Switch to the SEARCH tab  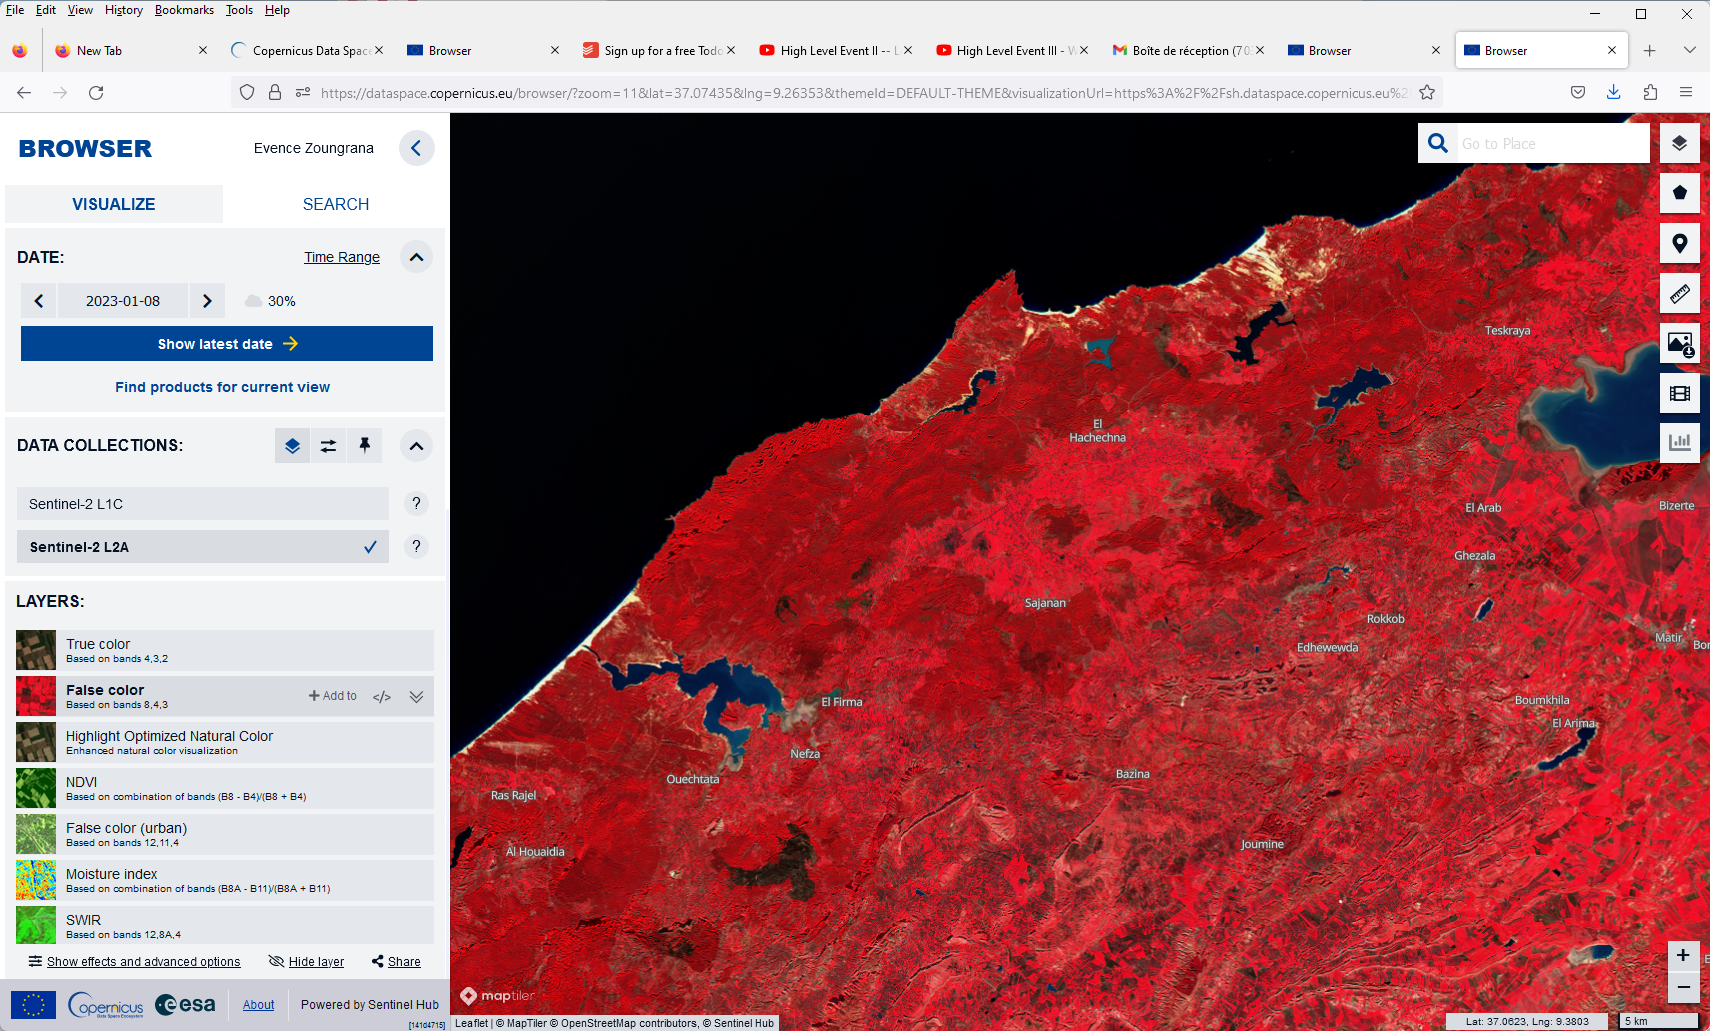tap(336, 204)
